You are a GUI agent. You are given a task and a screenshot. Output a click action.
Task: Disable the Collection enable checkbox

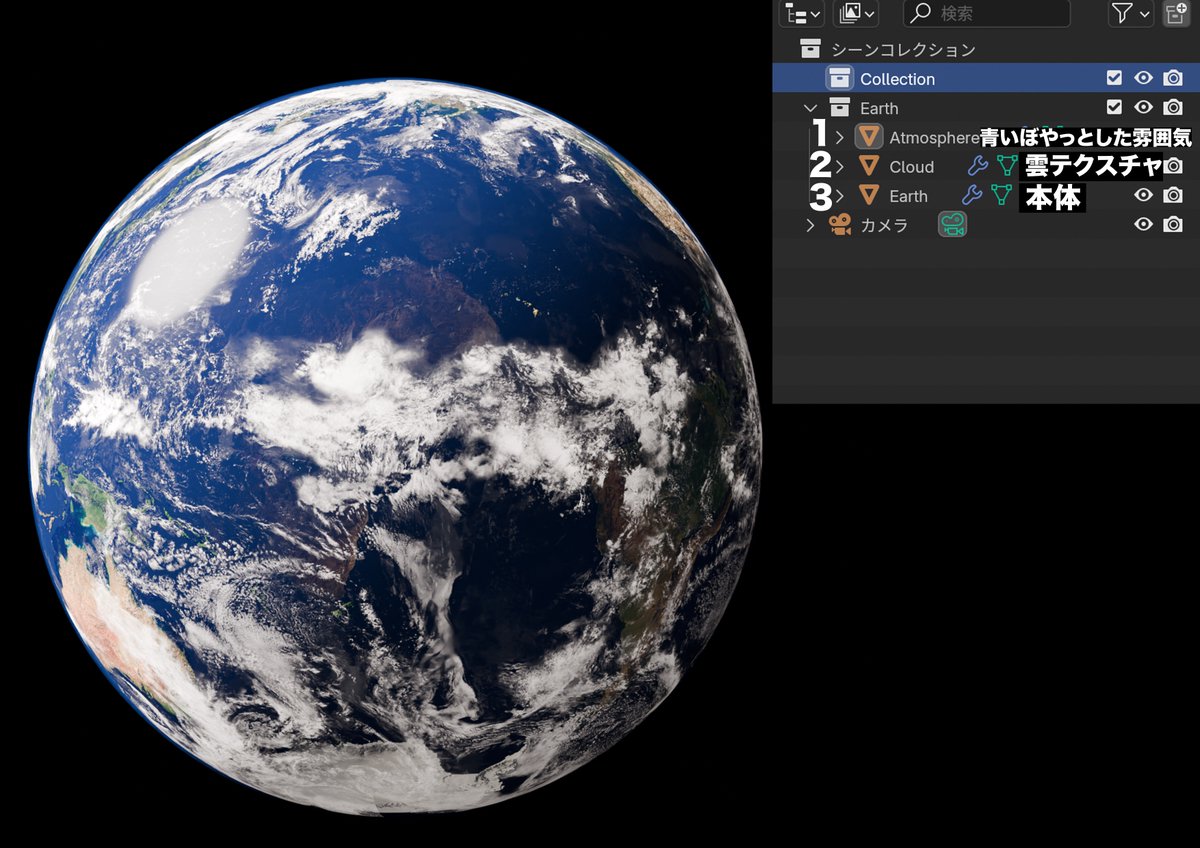pos(1115,78)
